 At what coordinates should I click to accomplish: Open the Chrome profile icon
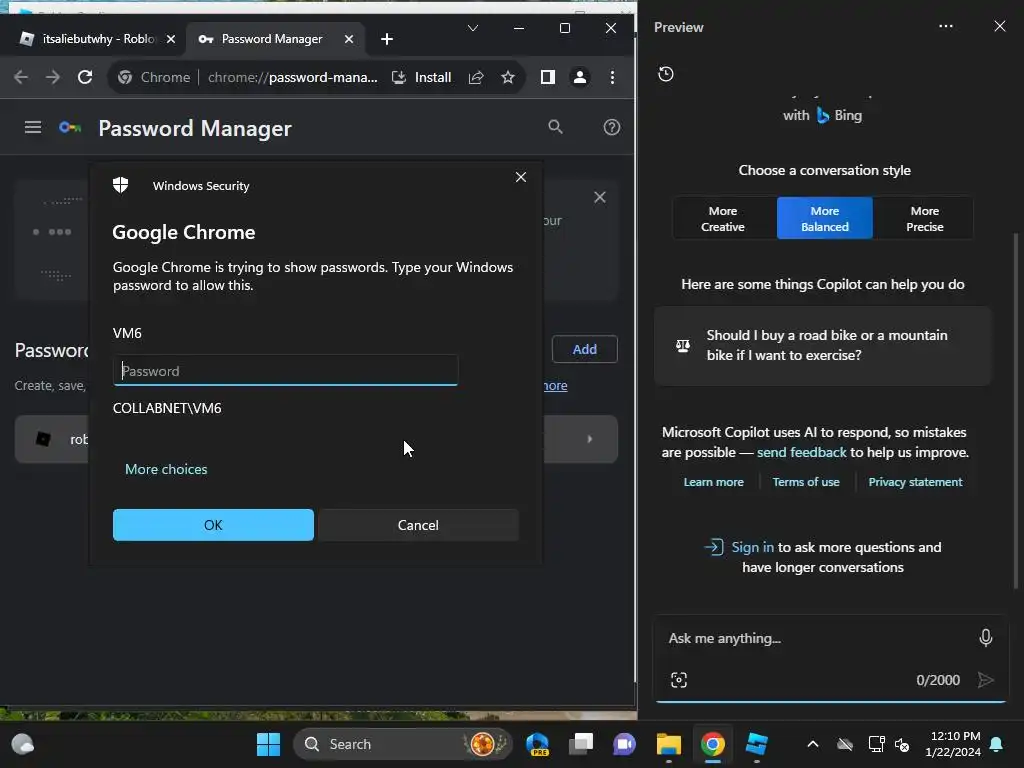click(x=579, y=77)
